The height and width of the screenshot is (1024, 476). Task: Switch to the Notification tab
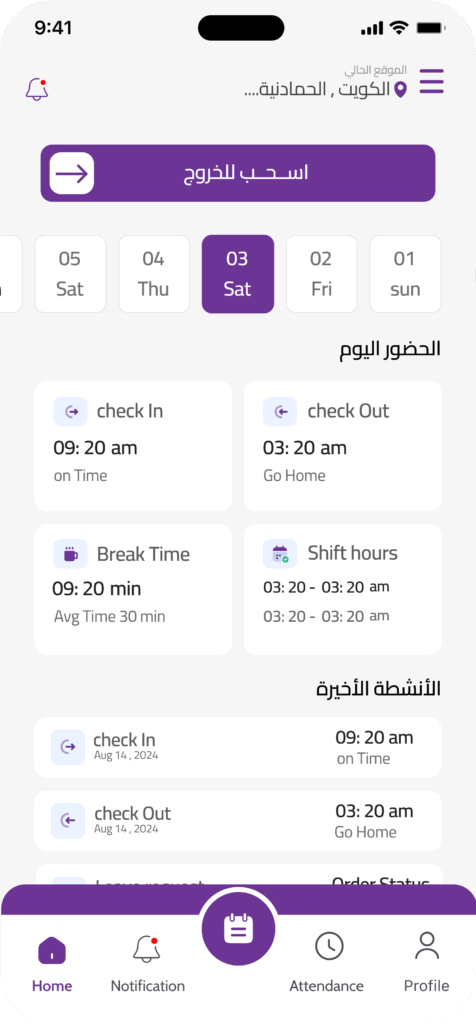click(x=148, y=963)
